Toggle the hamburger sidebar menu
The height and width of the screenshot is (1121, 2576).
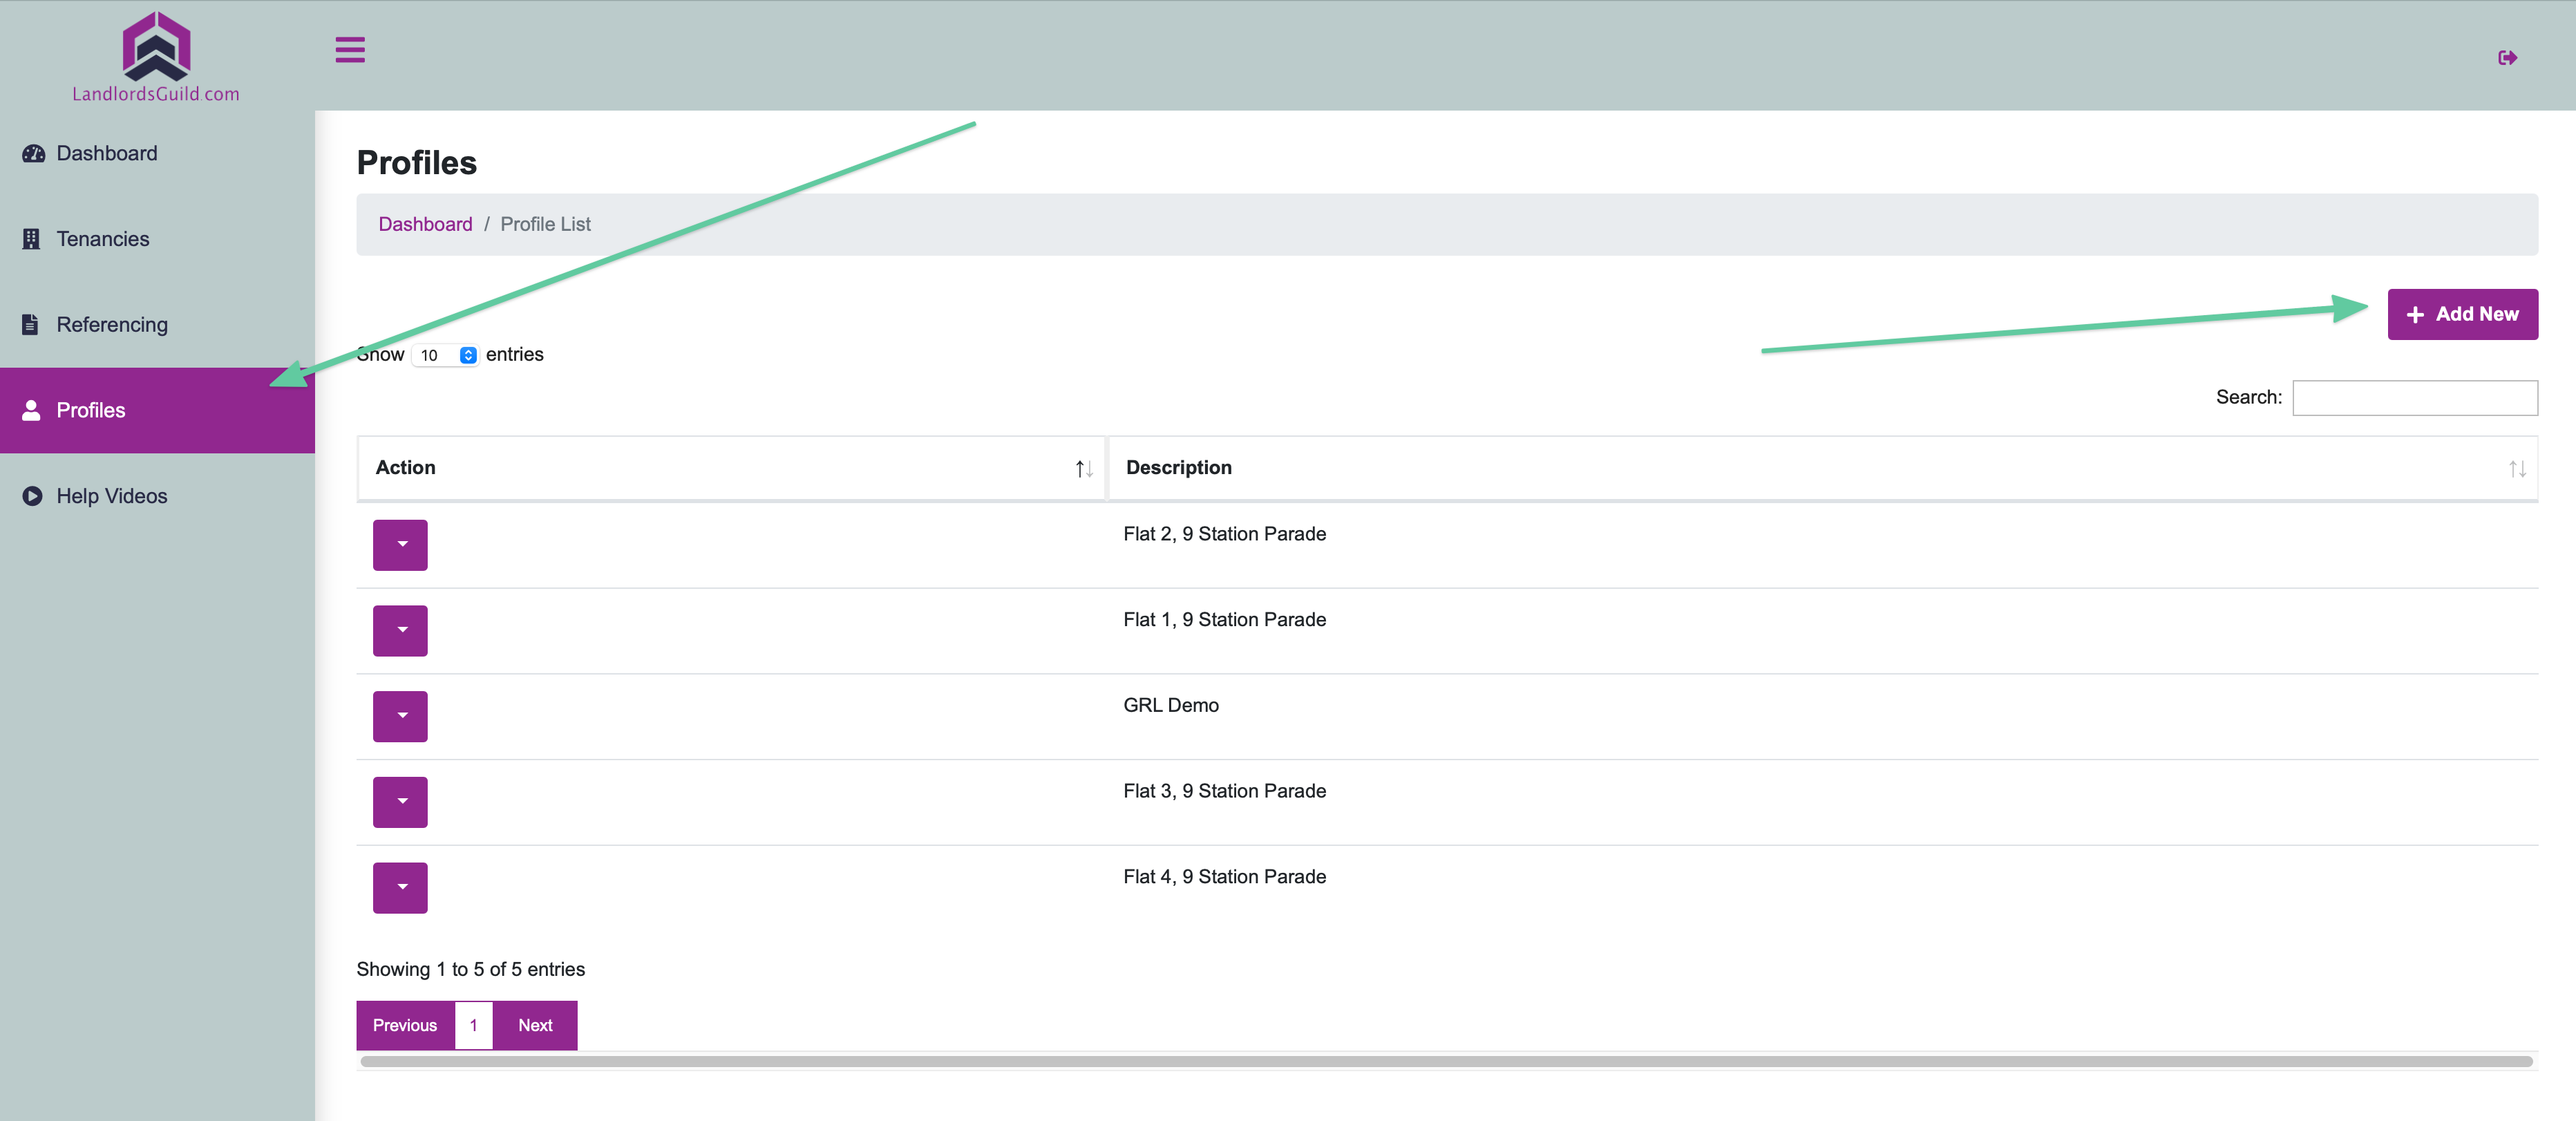point(350,49)
